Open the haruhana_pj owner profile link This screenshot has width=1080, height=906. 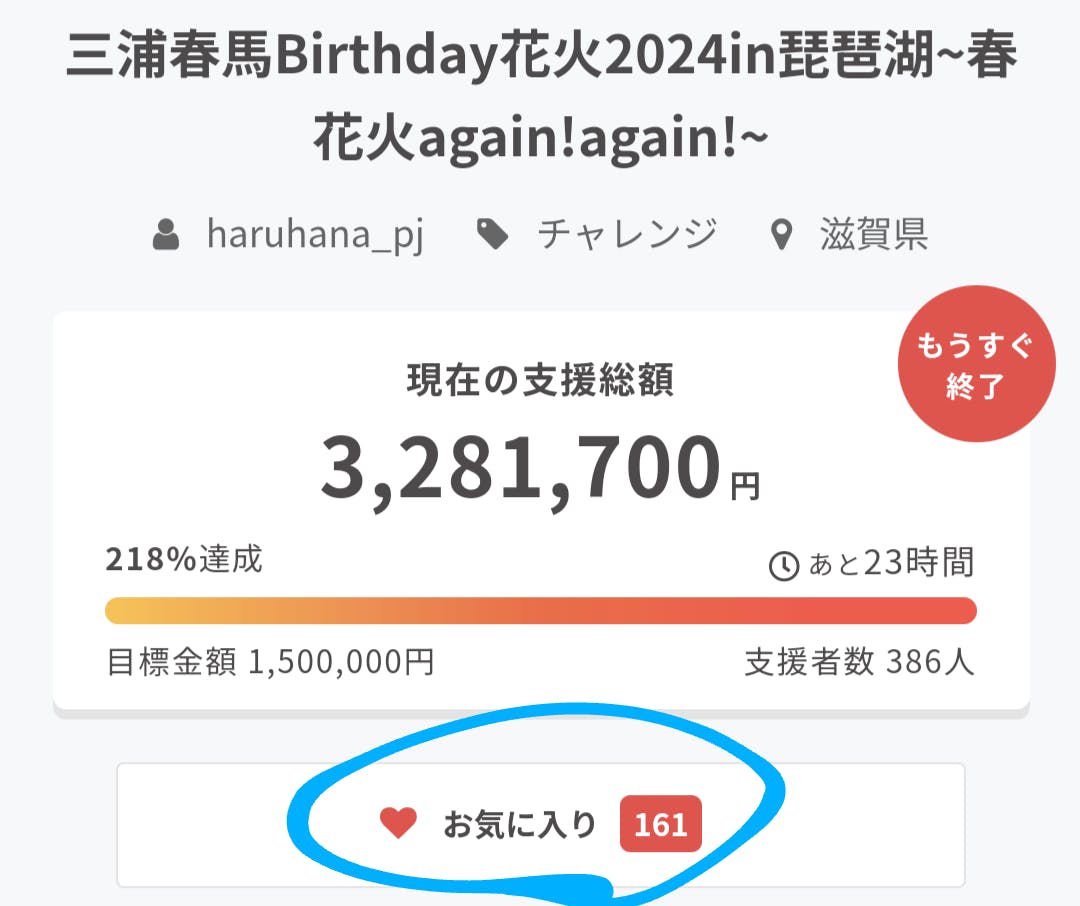point(315,235)
